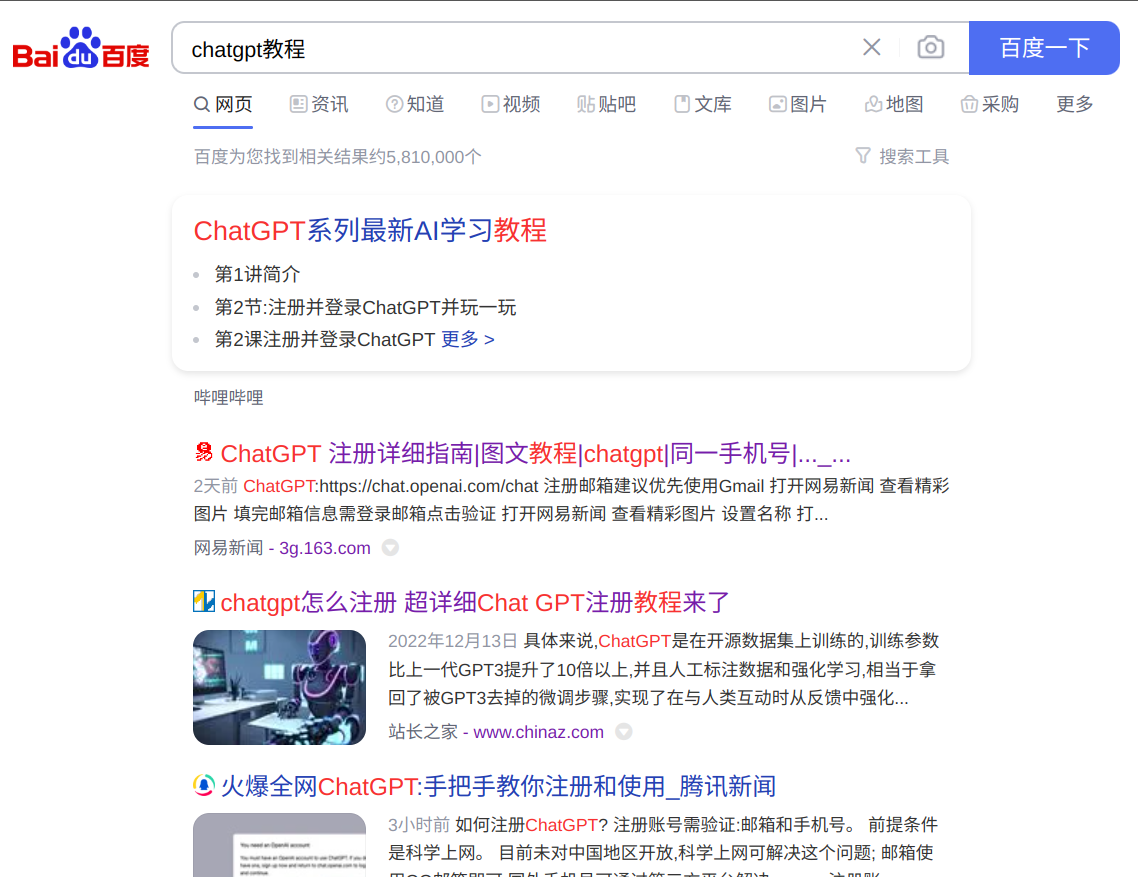Viewport: 1138px width, 877px height.
Task: Open 搜索工具 filter options
Action: coord(902,157)
